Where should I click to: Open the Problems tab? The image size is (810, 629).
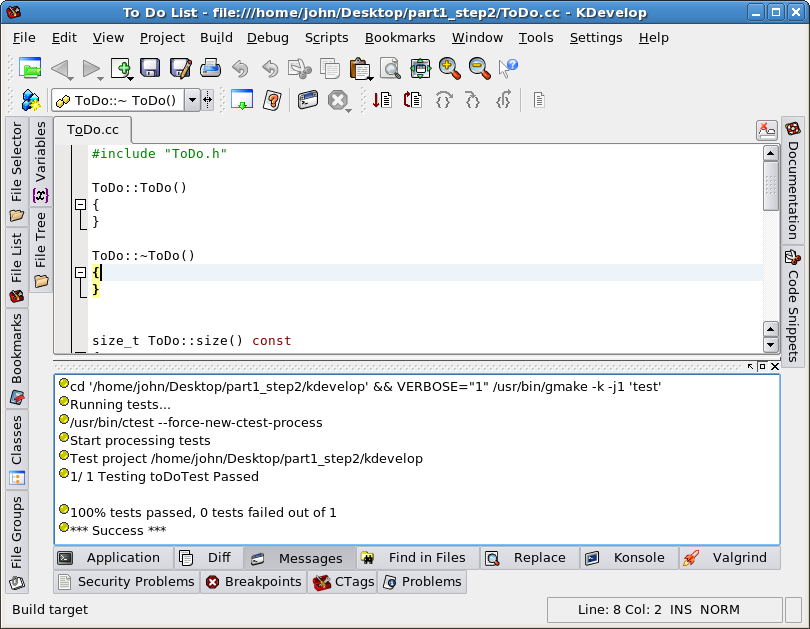[422, 582]
